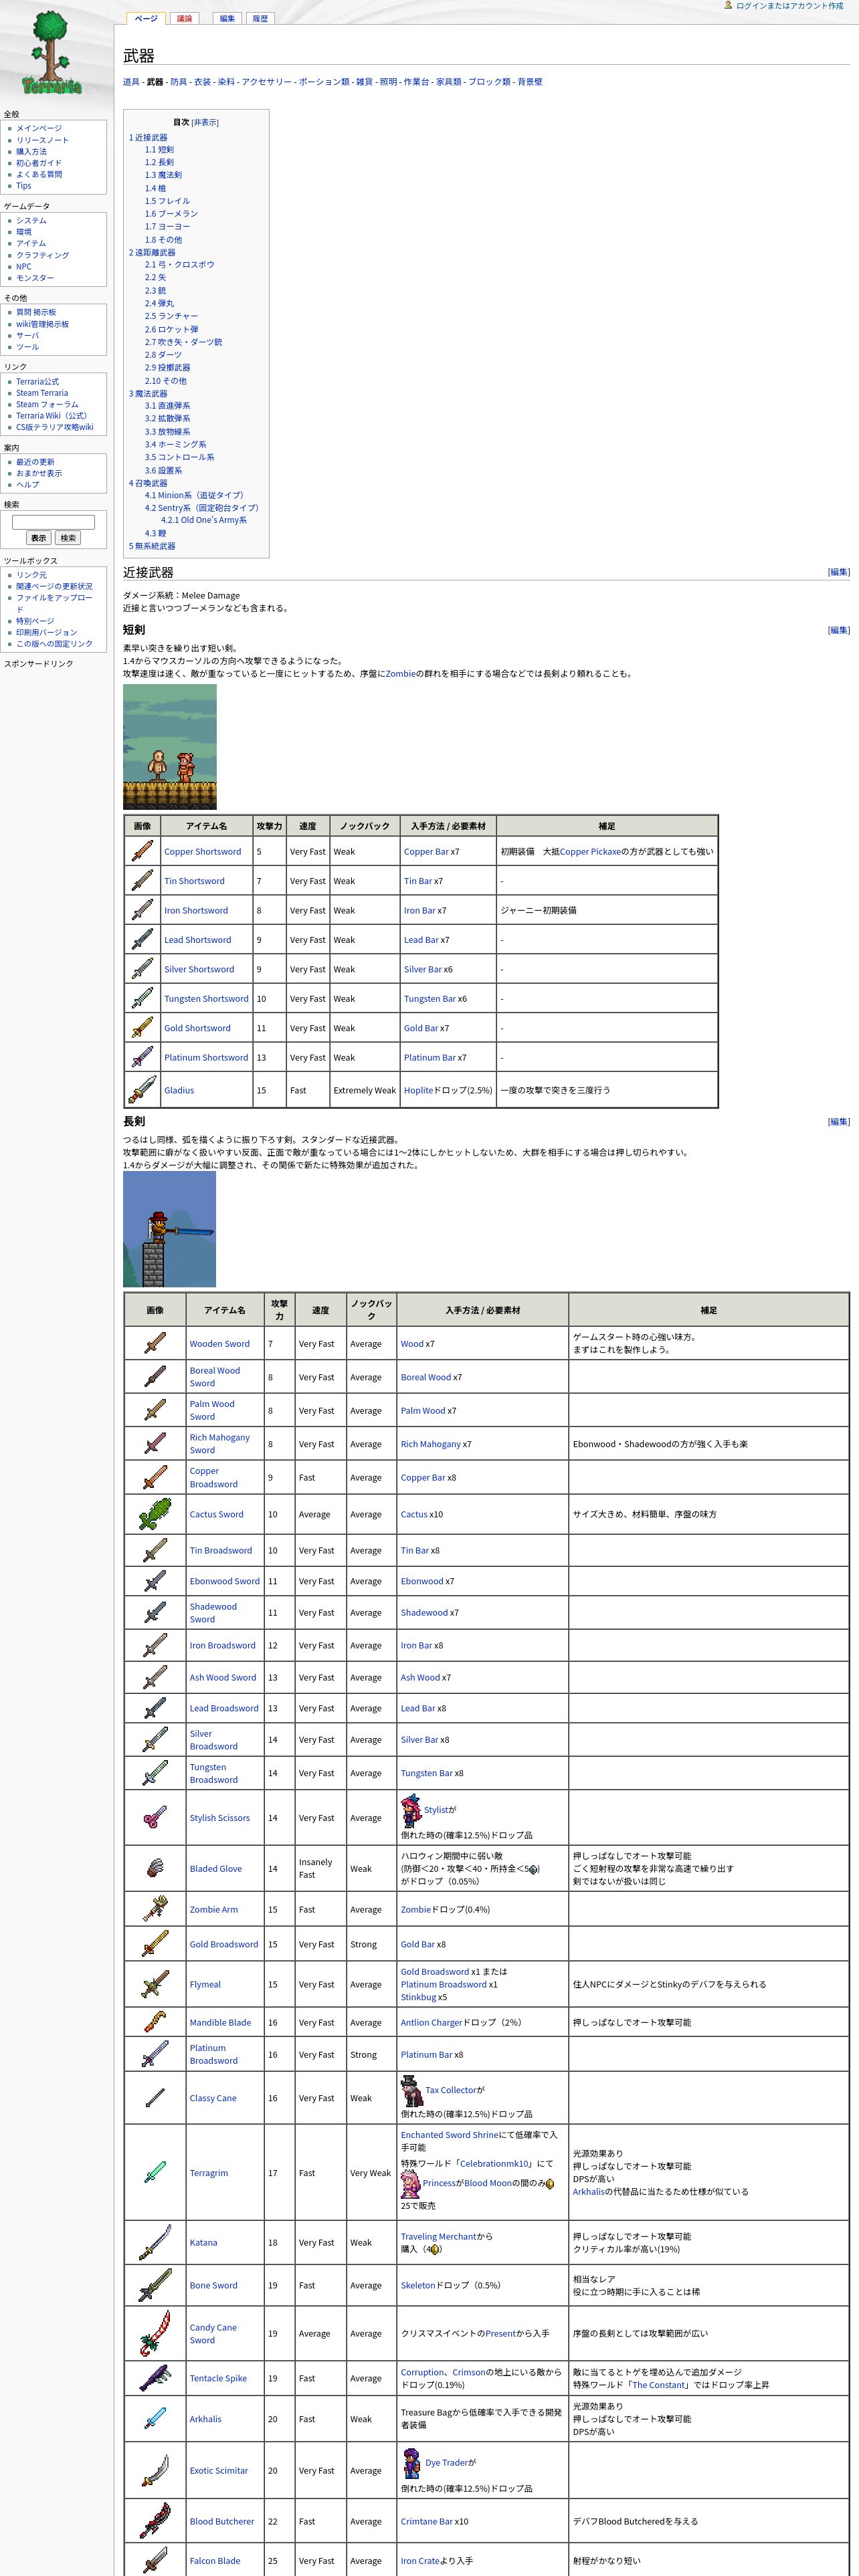Image resolution: width=859 pixels, height=2576 pixels.
Task: Click the Stylist NPC sprite
Action: [410, 1811]
